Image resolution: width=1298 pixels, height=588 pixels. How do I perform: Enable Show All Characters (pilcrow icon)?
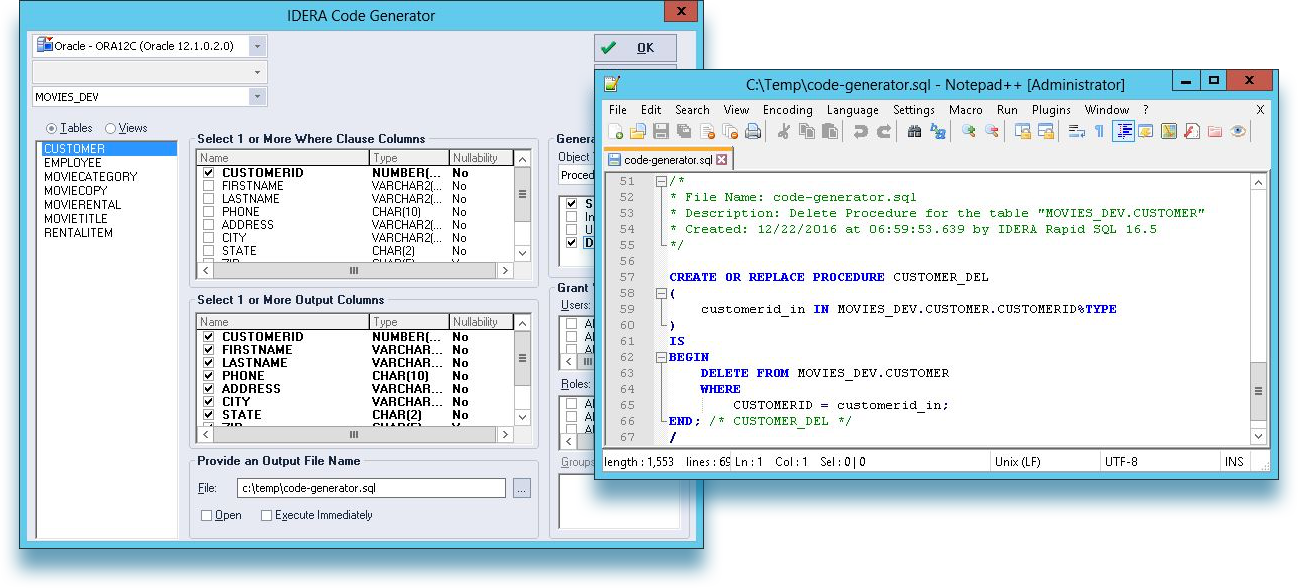1097,132
